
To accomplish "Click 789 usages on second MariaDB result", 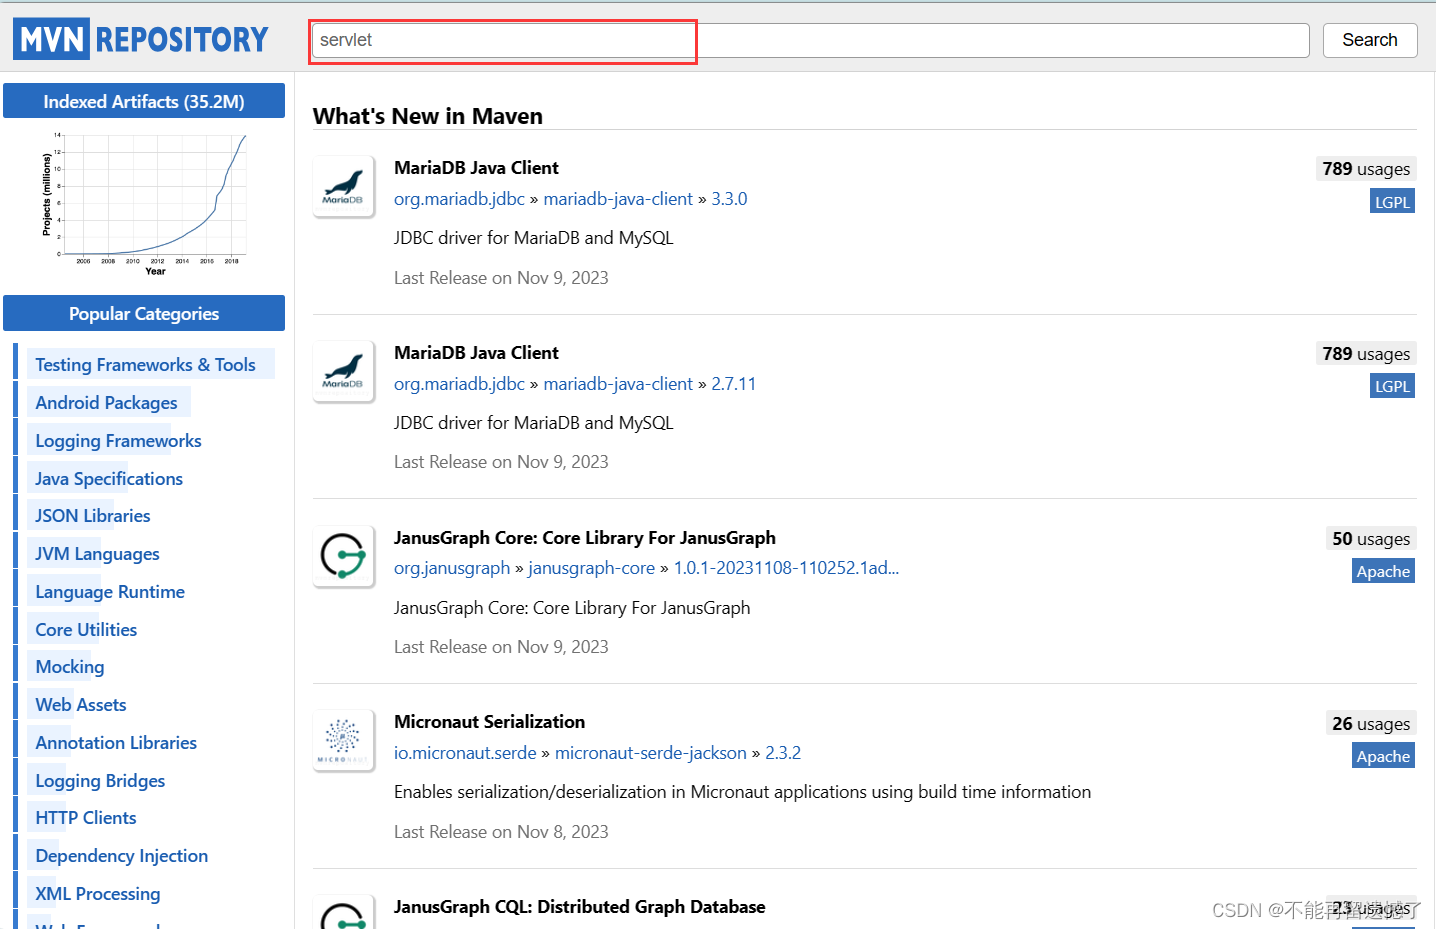I will tap(1366, 354).
